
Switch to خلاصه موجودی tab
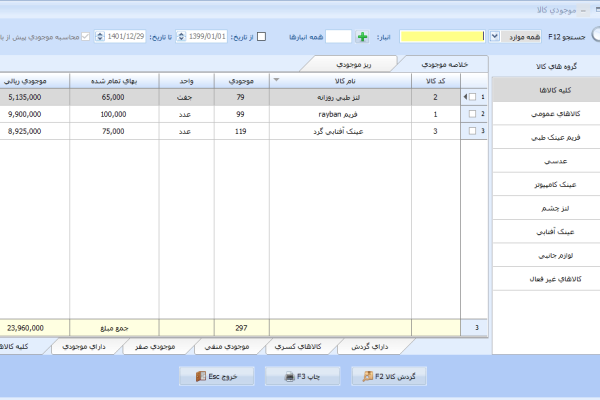pyautogui.click(x=444, y=64)
